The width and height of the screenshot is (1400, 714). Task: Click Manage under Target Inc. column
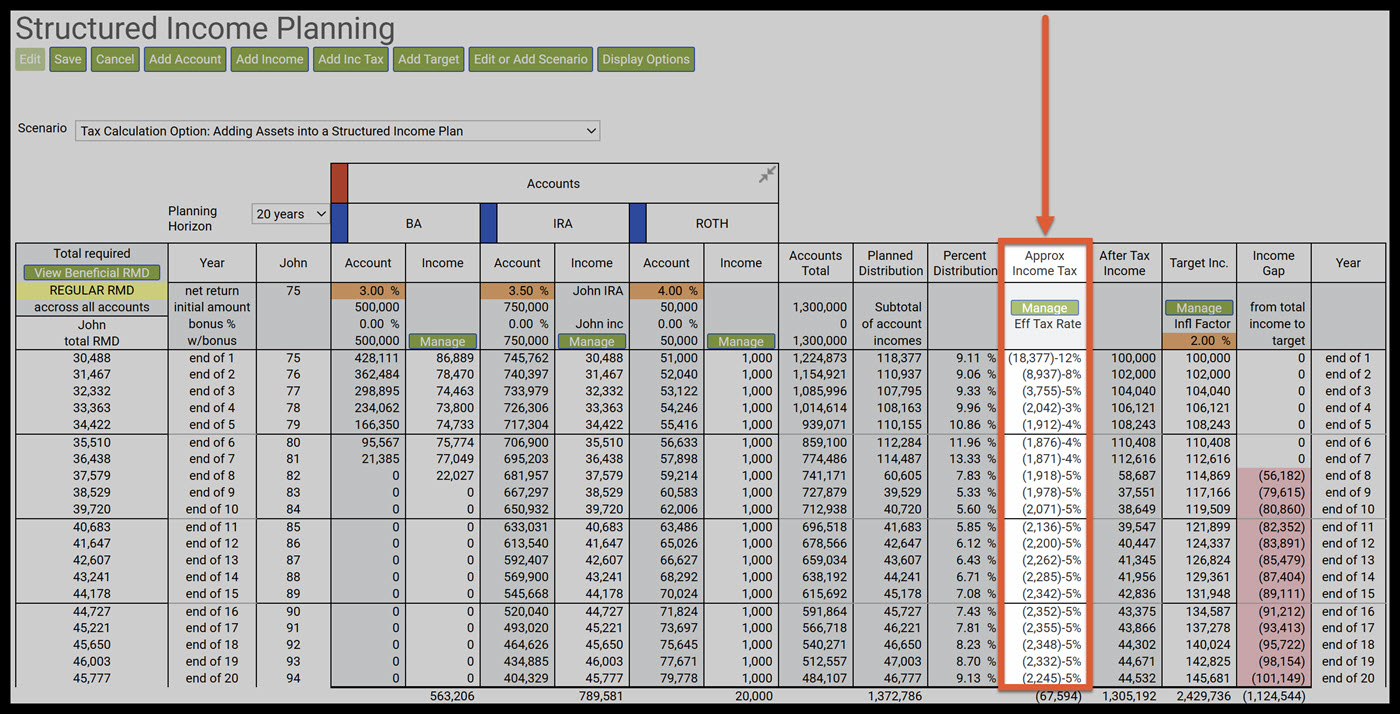point(1199,308)
